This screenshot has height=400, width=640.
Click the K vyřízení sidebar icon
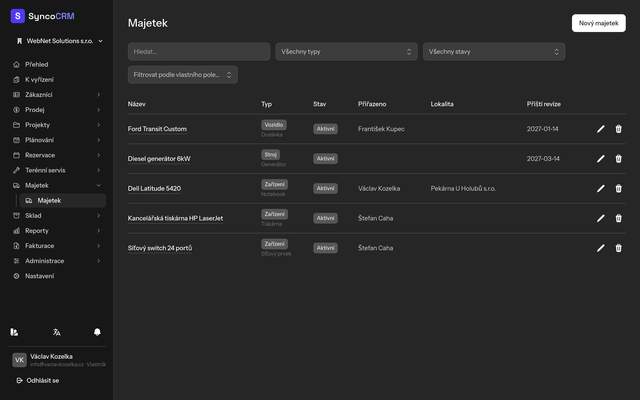point(16,80)
